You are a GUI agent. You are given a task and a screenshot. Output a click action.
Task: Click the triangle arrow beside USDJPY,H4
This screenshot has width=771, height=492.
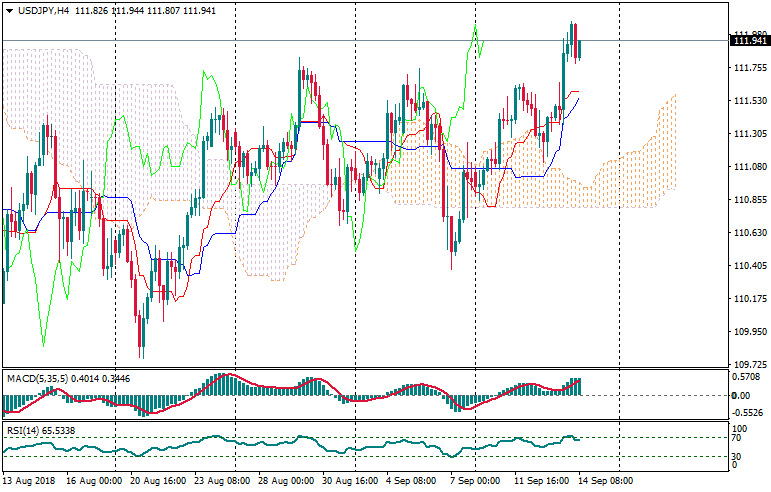9,10
